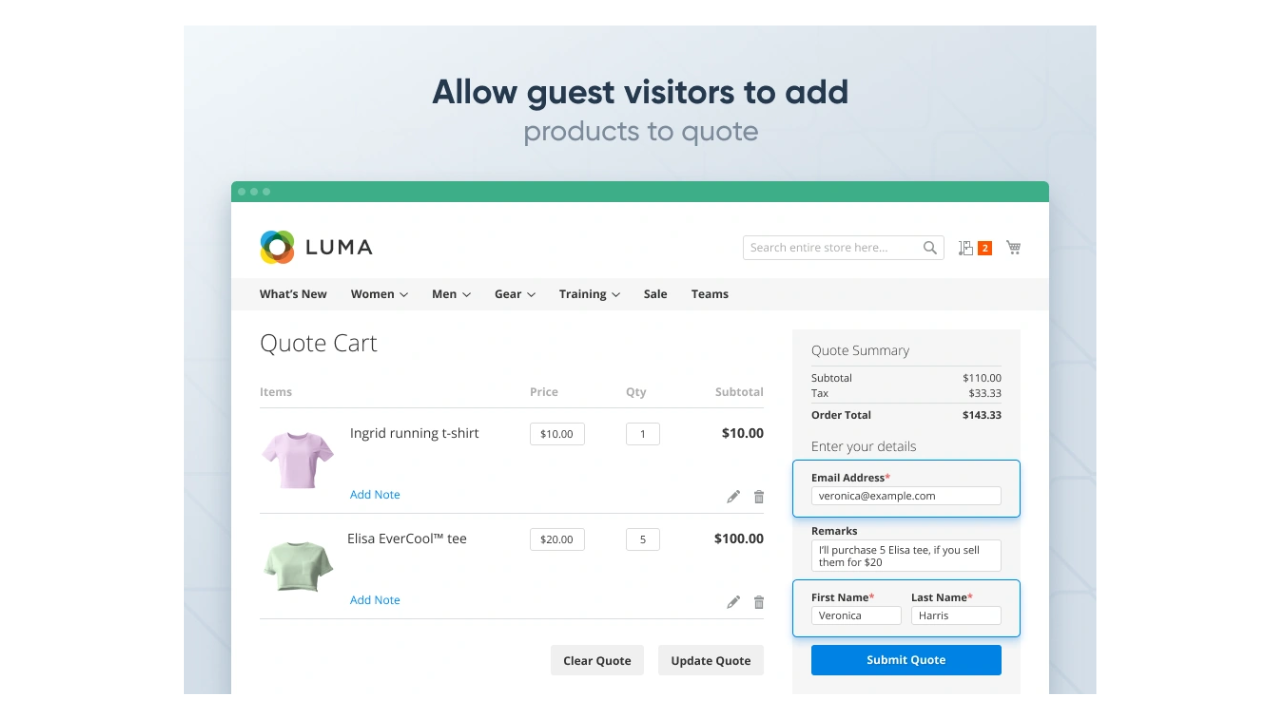Remove the Elisa EverCool tee item
Image resolution: width=1280 pixels, height=720 pixels.
(x=759, y=602)
